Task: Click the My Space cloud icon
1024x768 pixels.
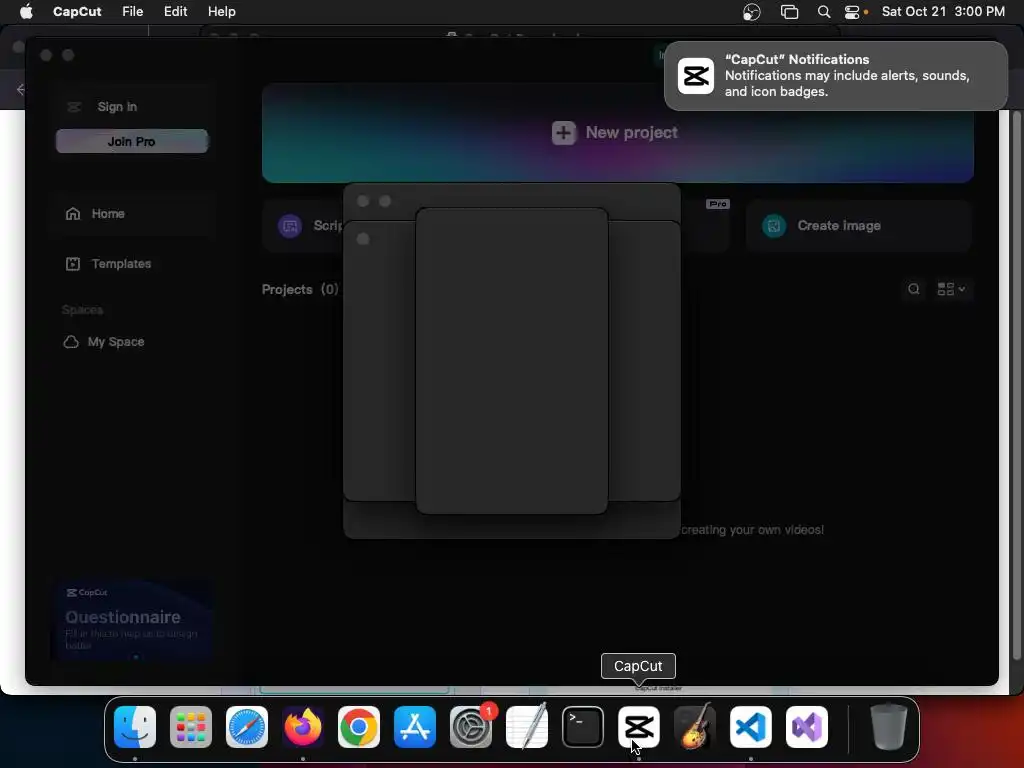Action: [x=71, y=342]
